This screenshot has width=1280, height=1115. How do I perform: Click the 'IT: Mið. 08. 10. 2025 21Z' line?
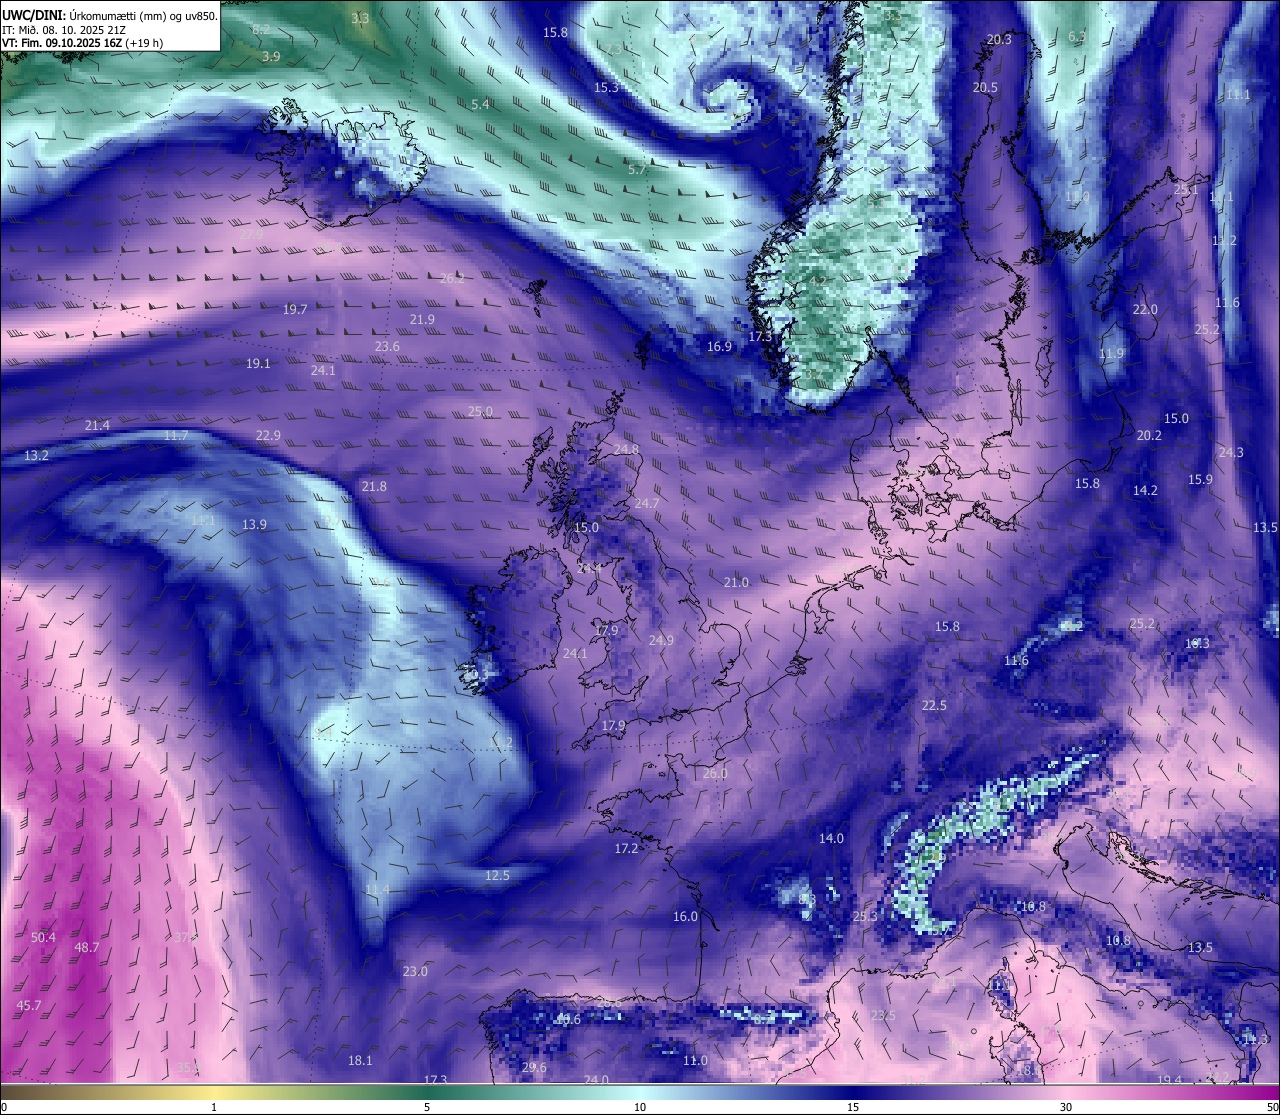click(x=63, y=29)
